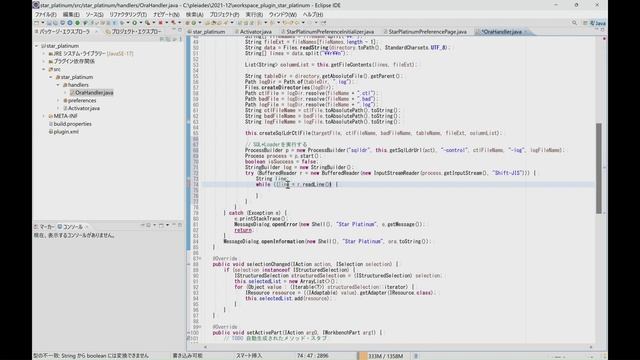This screenshot has height=360, width=640.
Task: Open the dropdown beside the New icon
Action: pos(42,23)
